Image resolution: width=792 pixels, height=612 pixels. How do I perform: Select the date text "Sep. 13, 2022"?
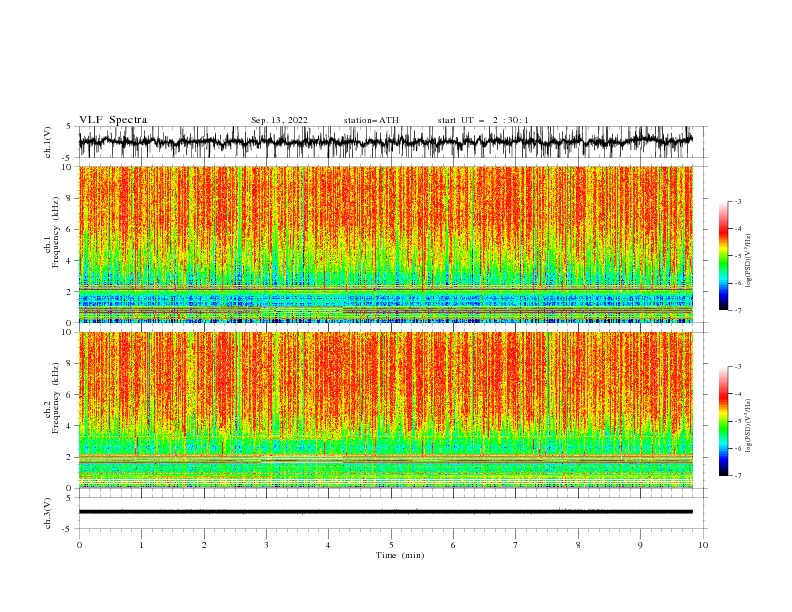(x=279, y=120)
